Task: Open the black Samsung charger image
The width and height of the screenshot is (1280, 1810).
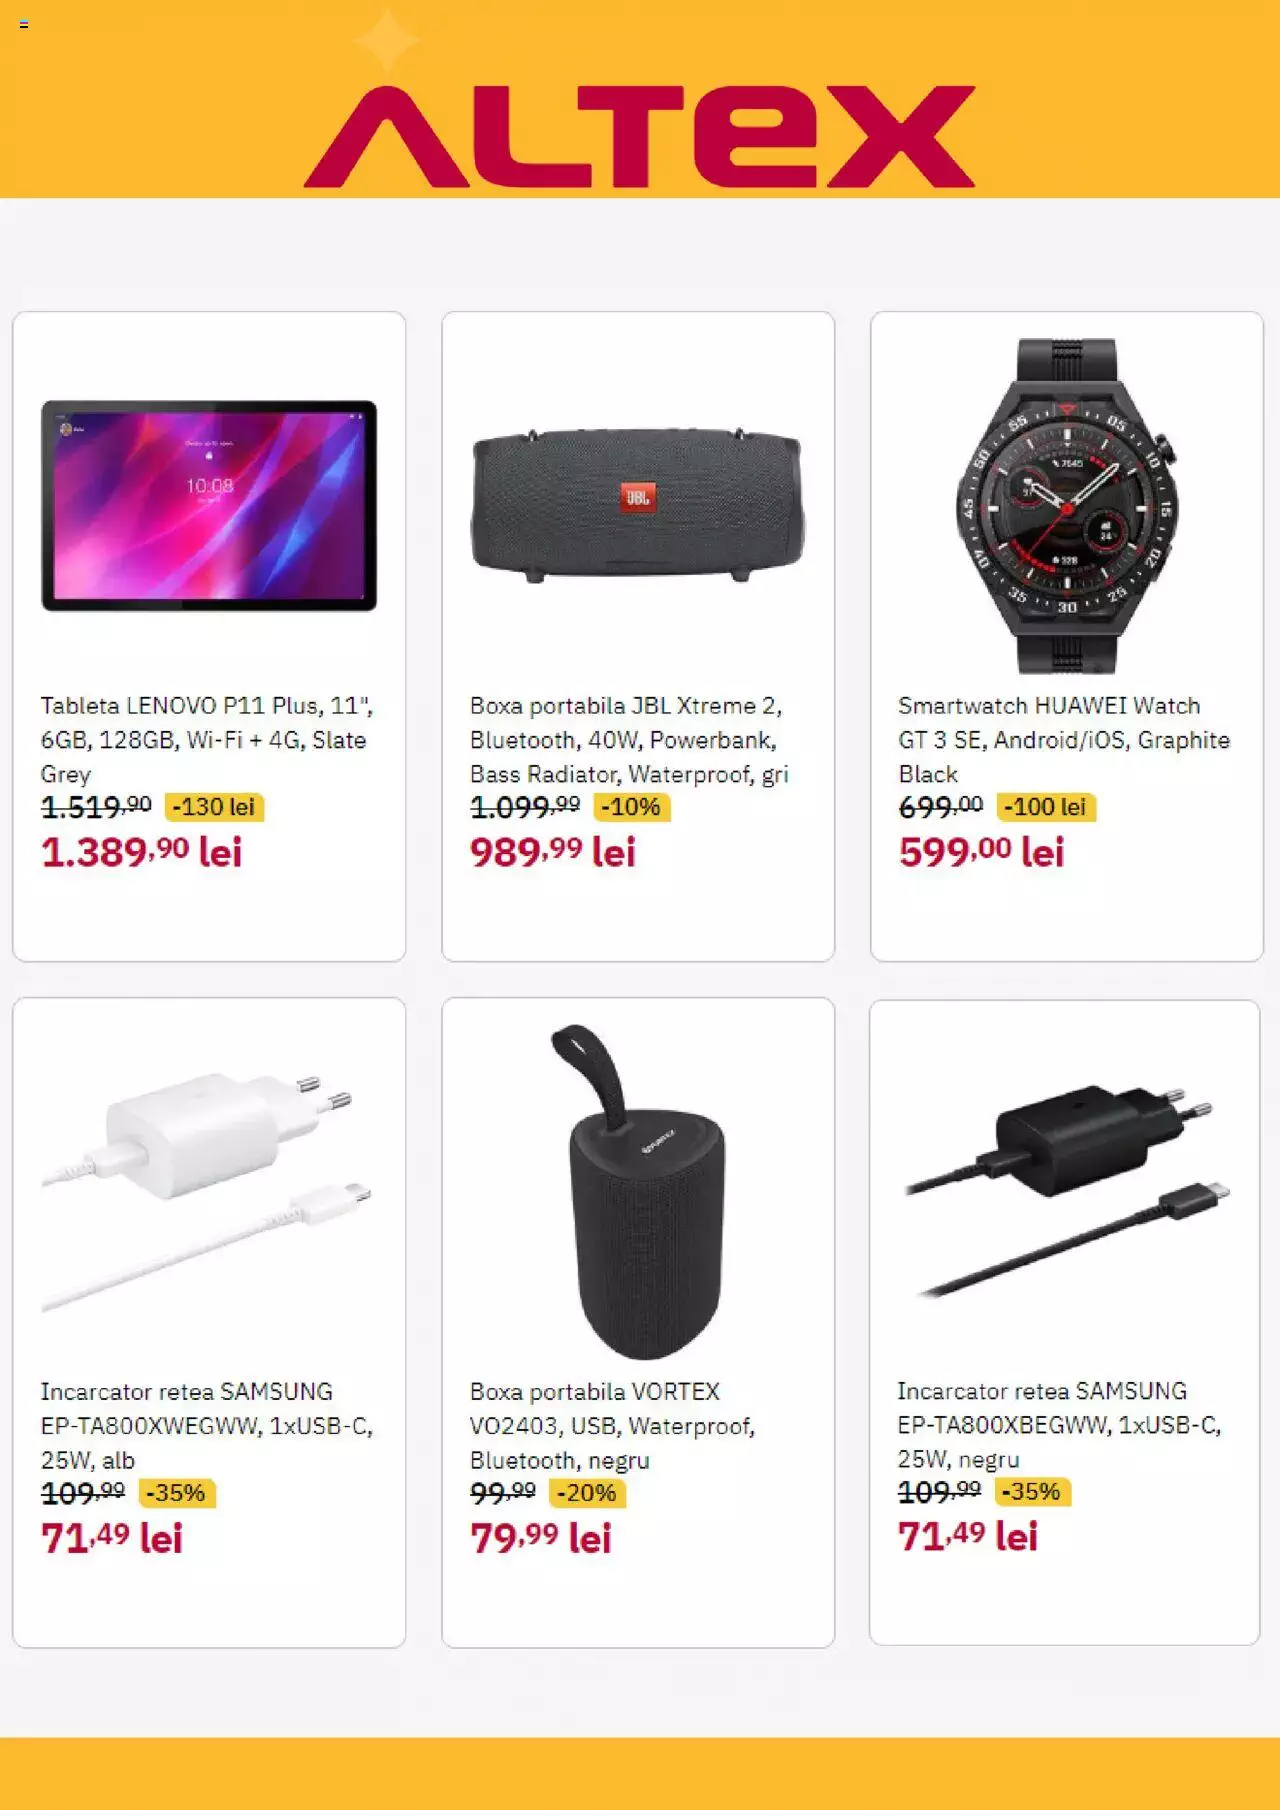Action: (x=1066, y=1190)
